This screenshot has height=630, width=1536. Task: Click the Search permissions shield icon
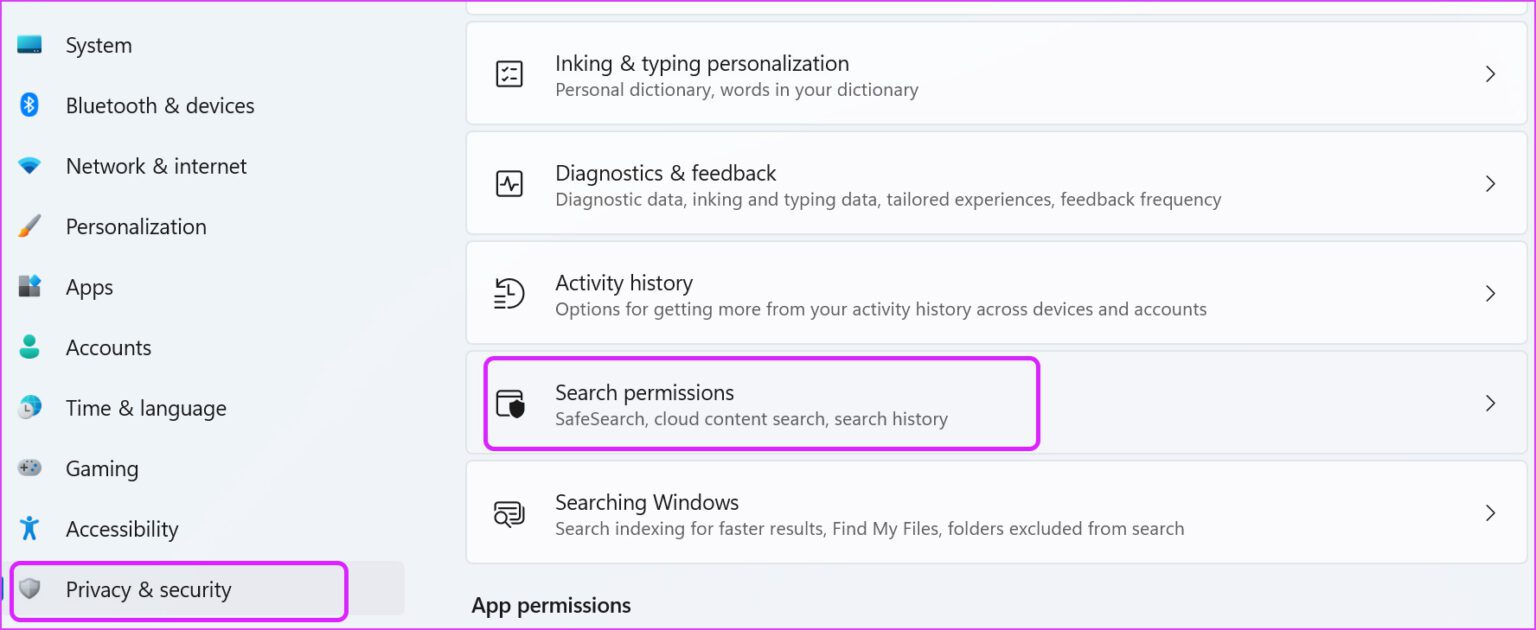point(510,403)
